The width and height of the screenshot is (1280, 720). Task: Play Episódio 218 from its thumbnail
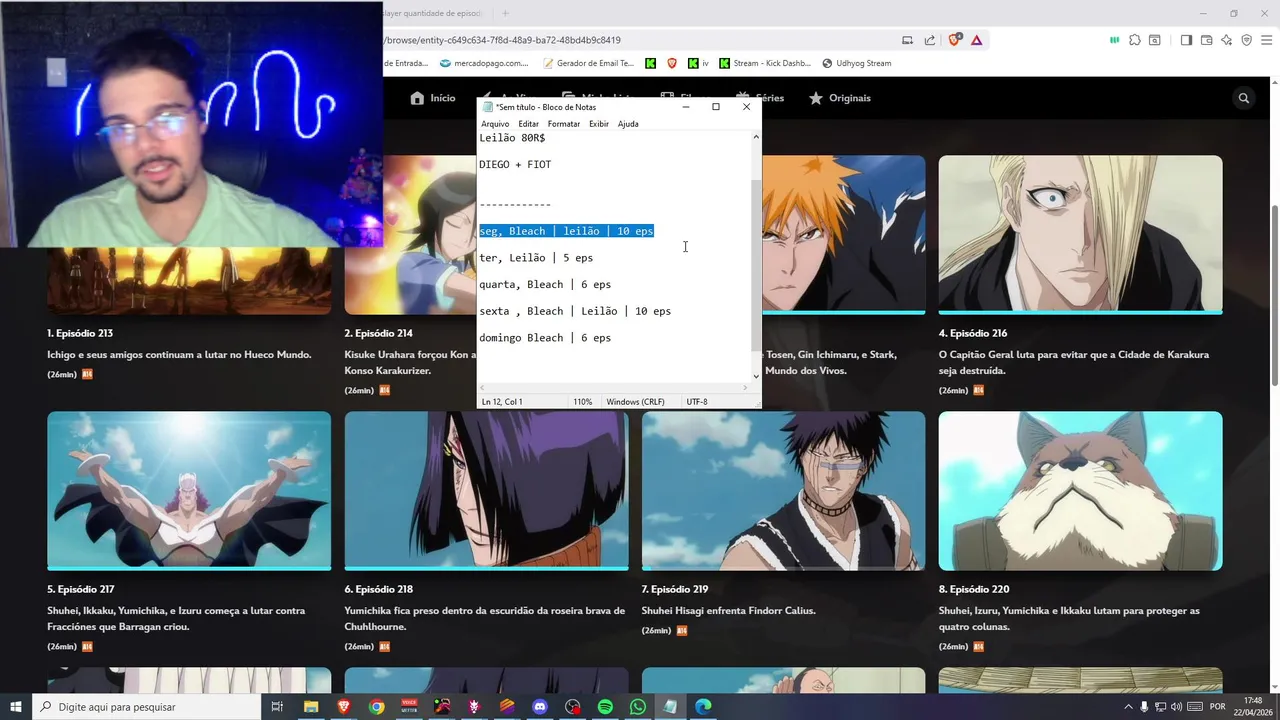pos(486,490)
